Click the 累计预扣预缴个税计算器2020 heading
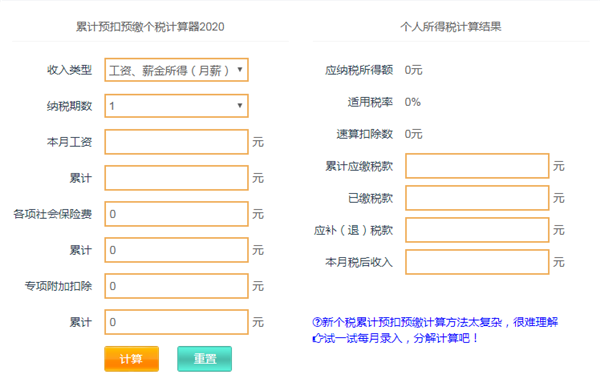600x390 pixels. (x=150, y=27)
